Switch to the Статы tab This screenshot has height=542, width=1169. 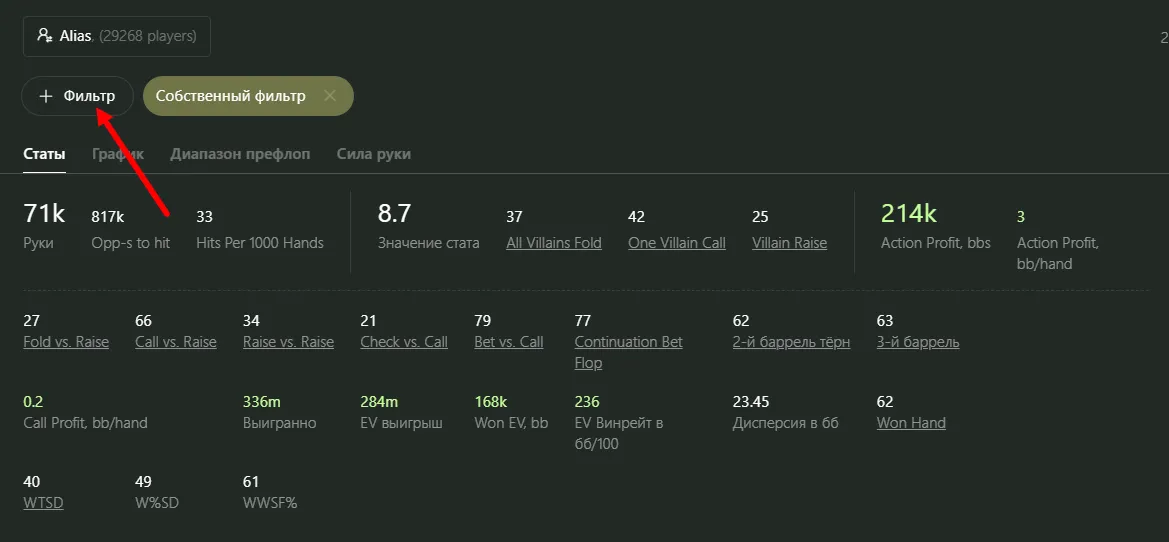tap(44, 154)
